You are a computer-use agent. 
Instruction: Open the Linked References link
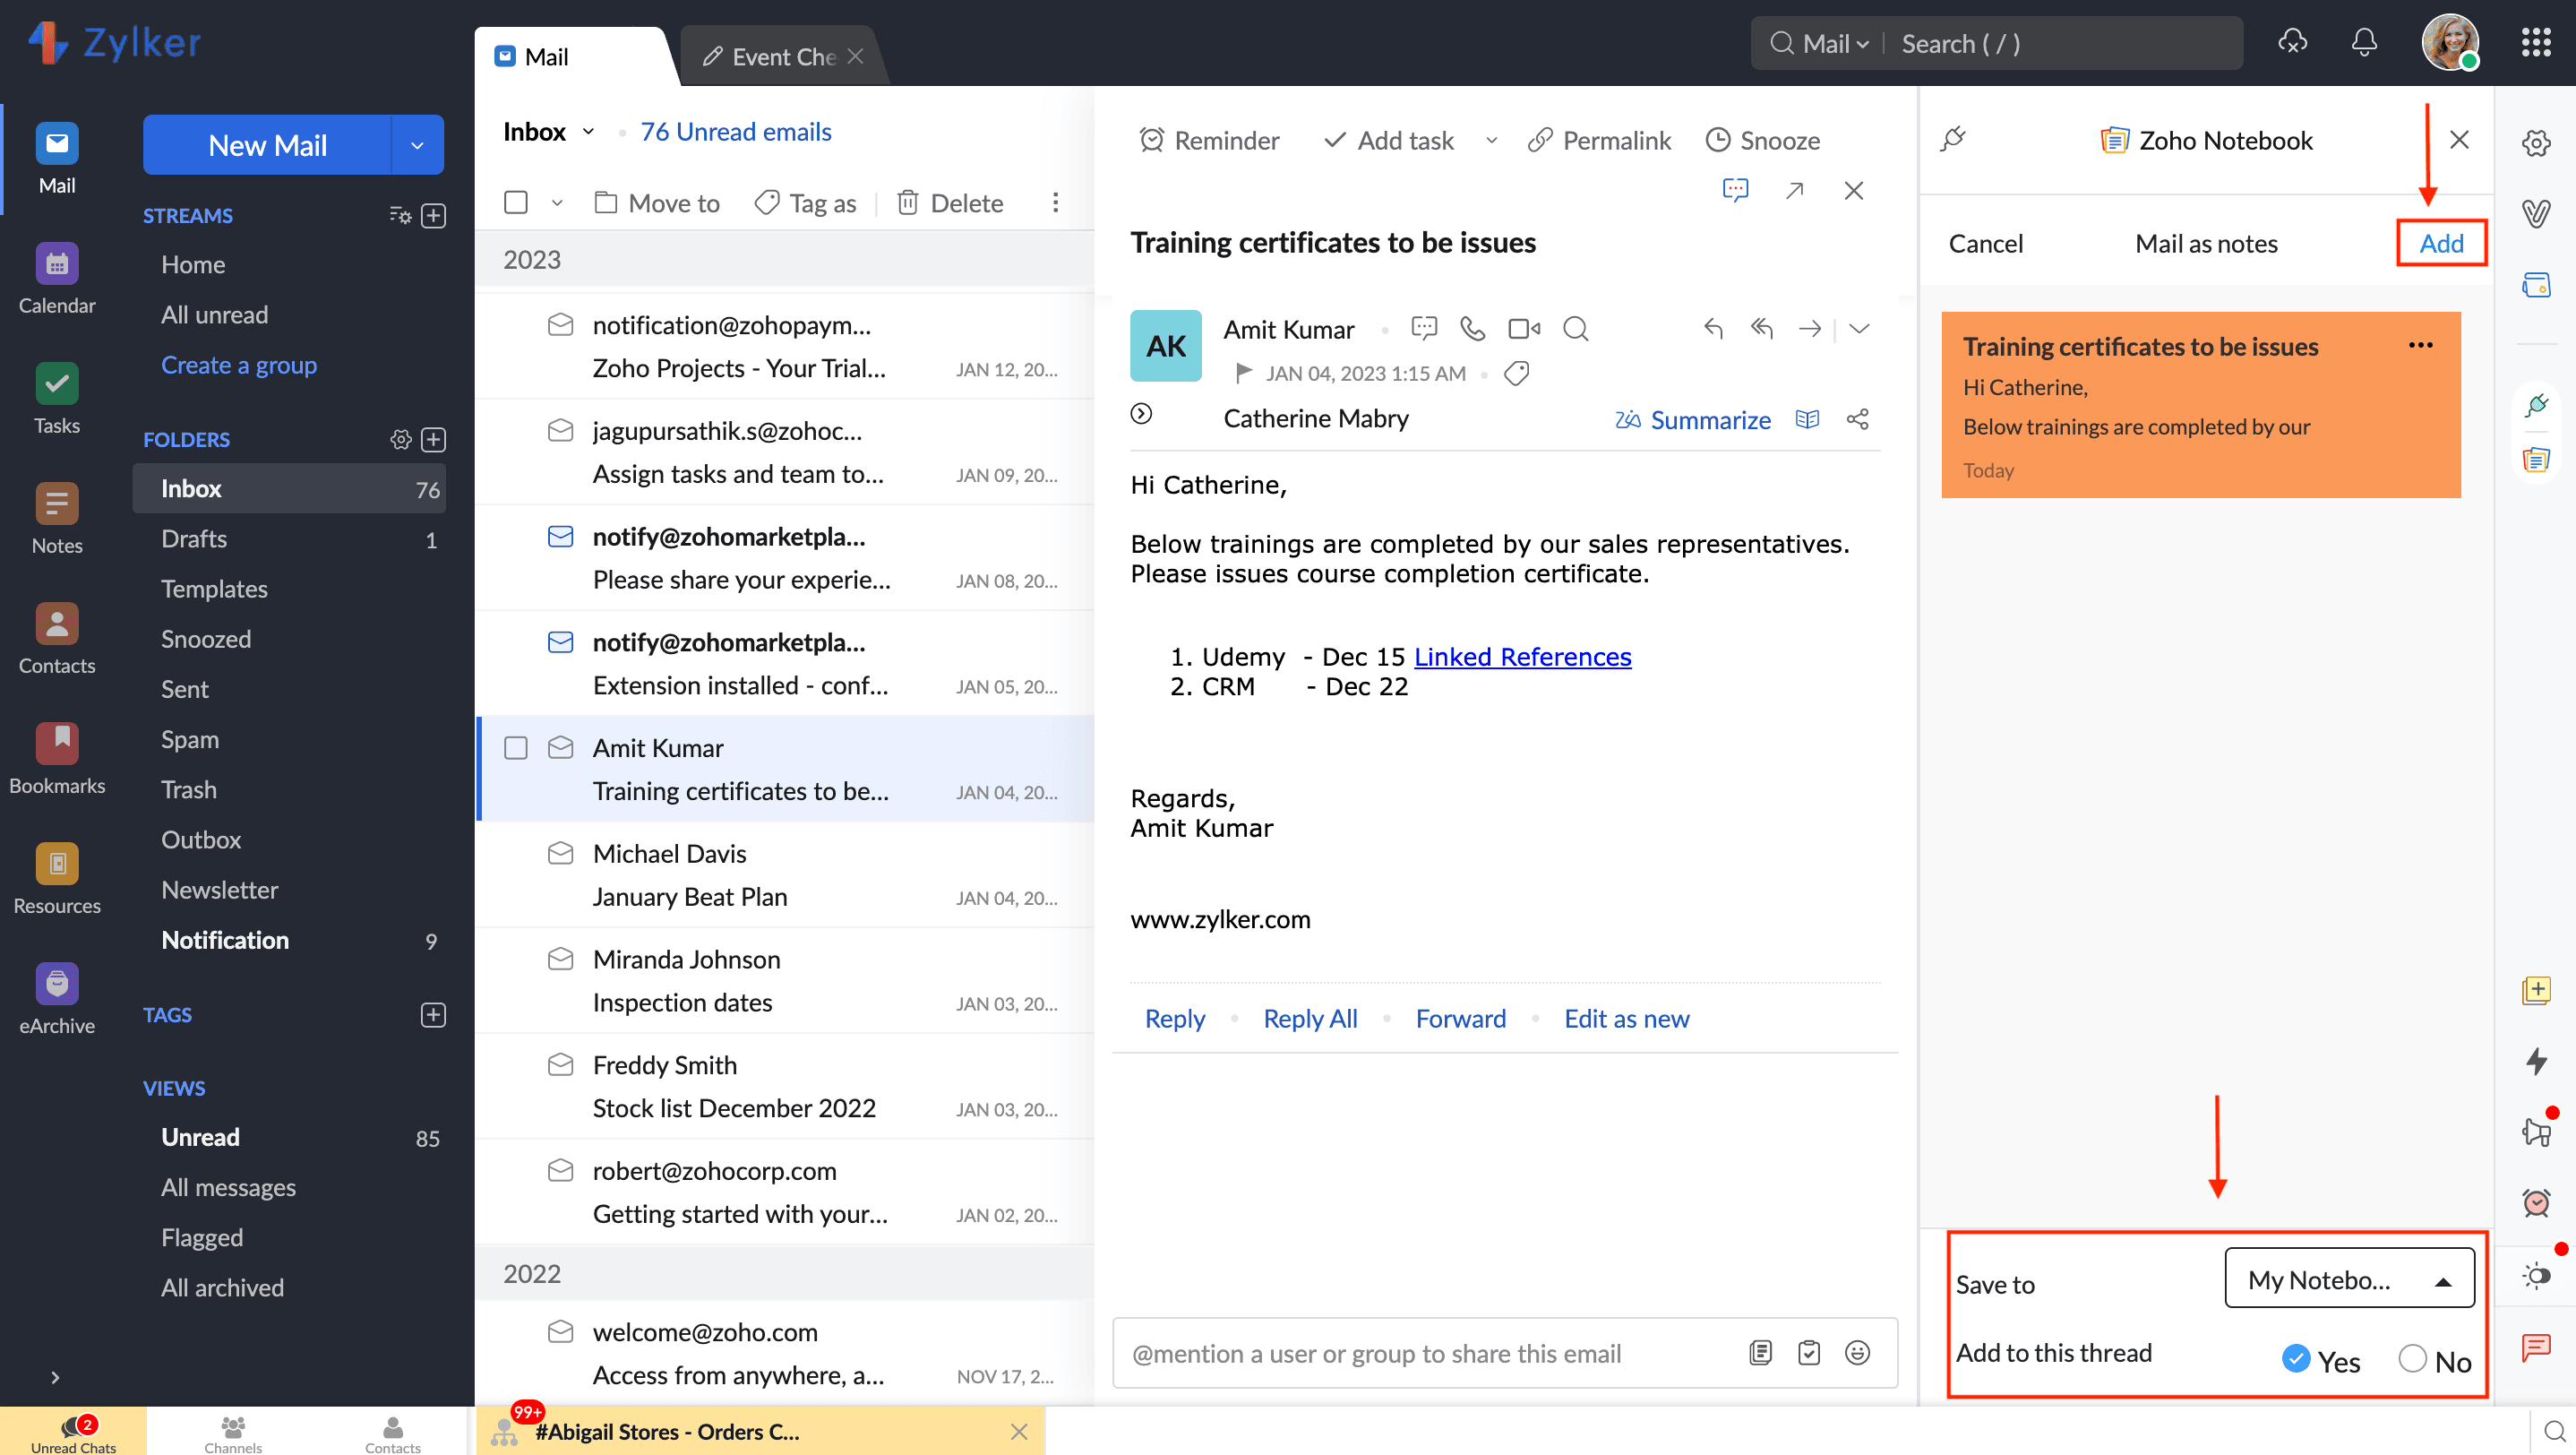1522,657
